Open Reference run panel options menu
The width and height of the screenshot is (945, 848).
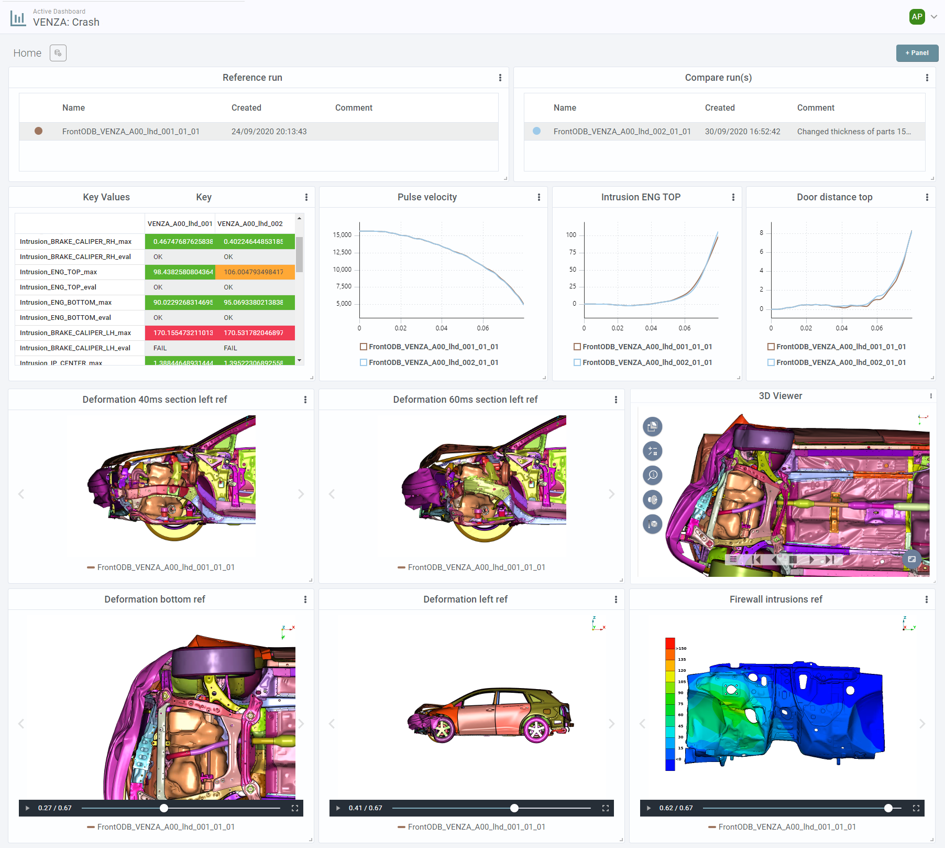click(500, 78)
